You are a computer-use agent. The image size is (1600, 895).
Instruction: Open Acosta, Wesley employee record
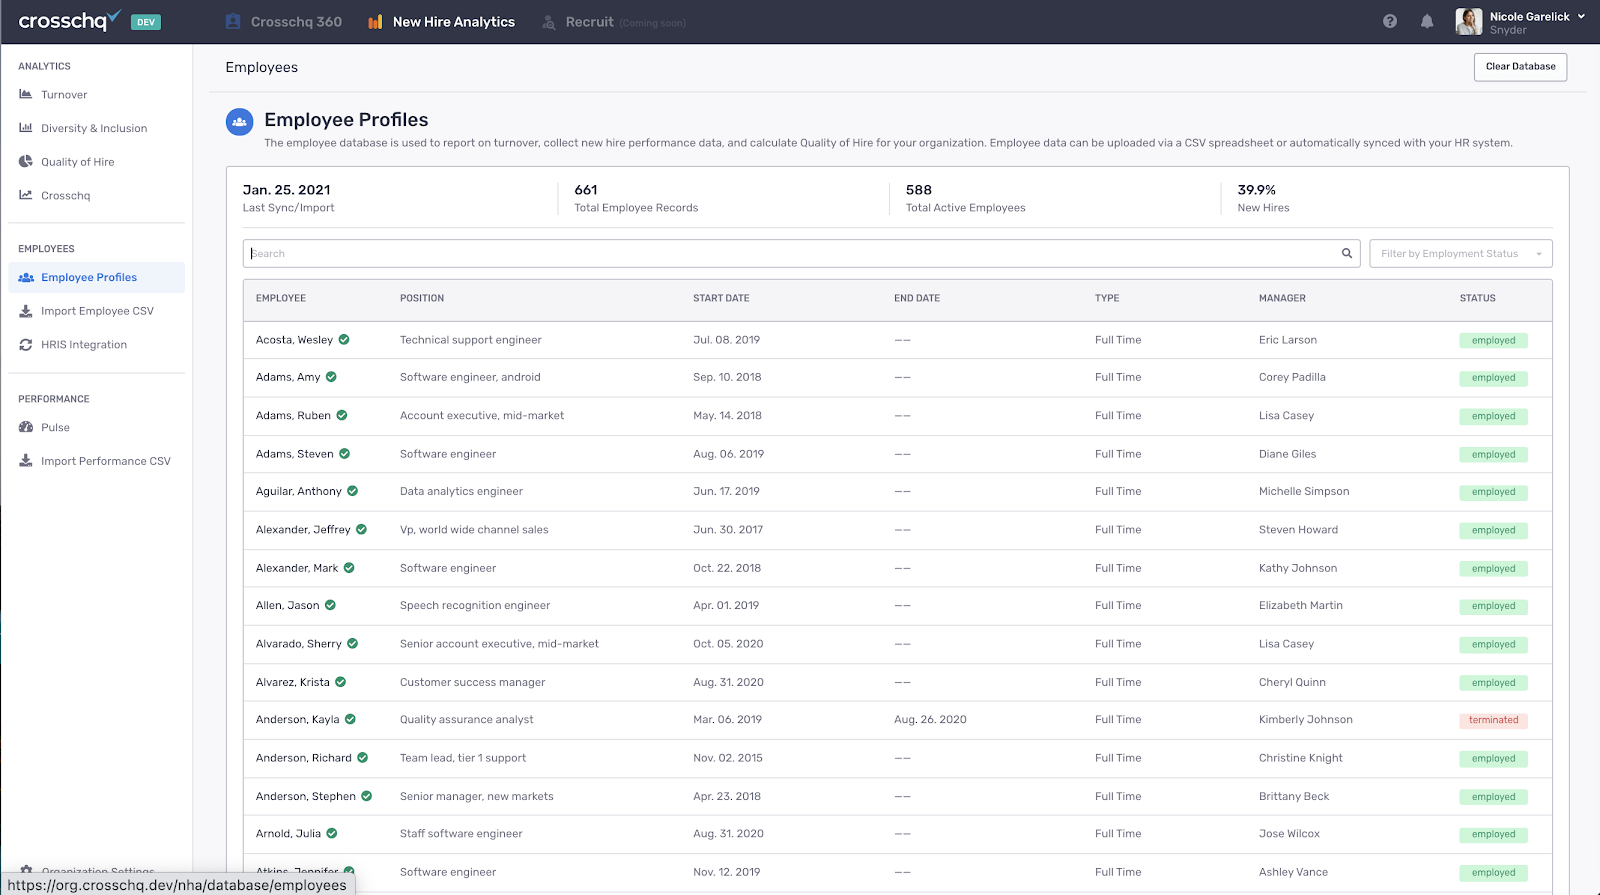[294, 340]
